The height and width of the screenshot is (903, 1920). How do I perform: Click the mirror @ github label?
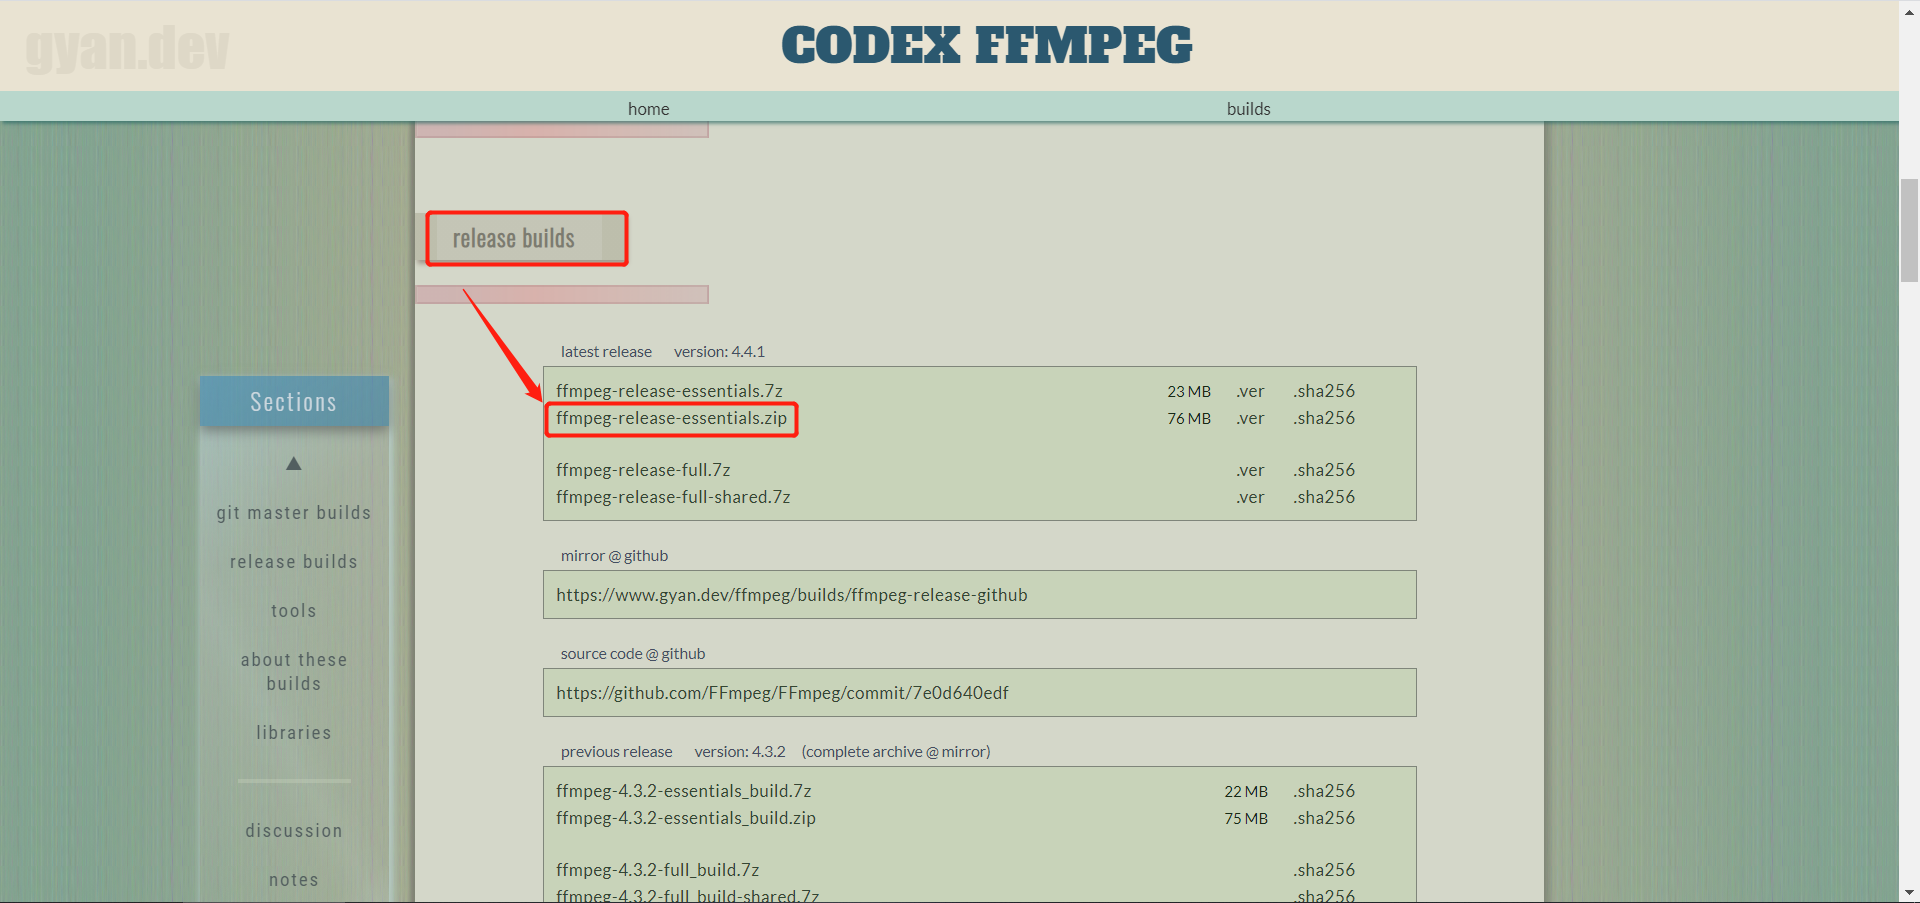pyautogui.click(x=614, y=556)
